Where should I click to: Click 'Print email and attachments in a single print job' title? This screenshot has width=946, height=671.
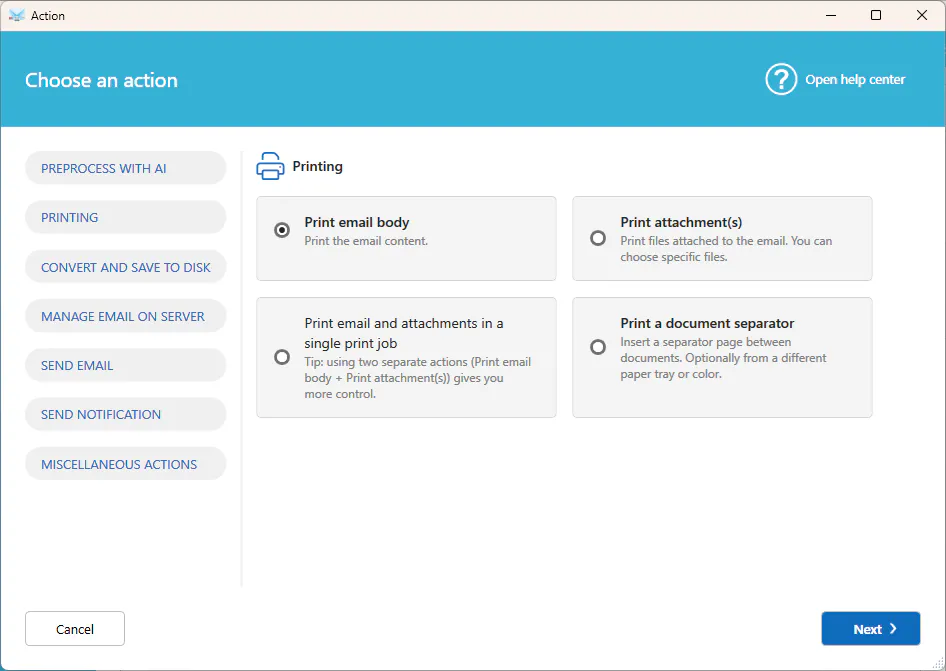404,333
